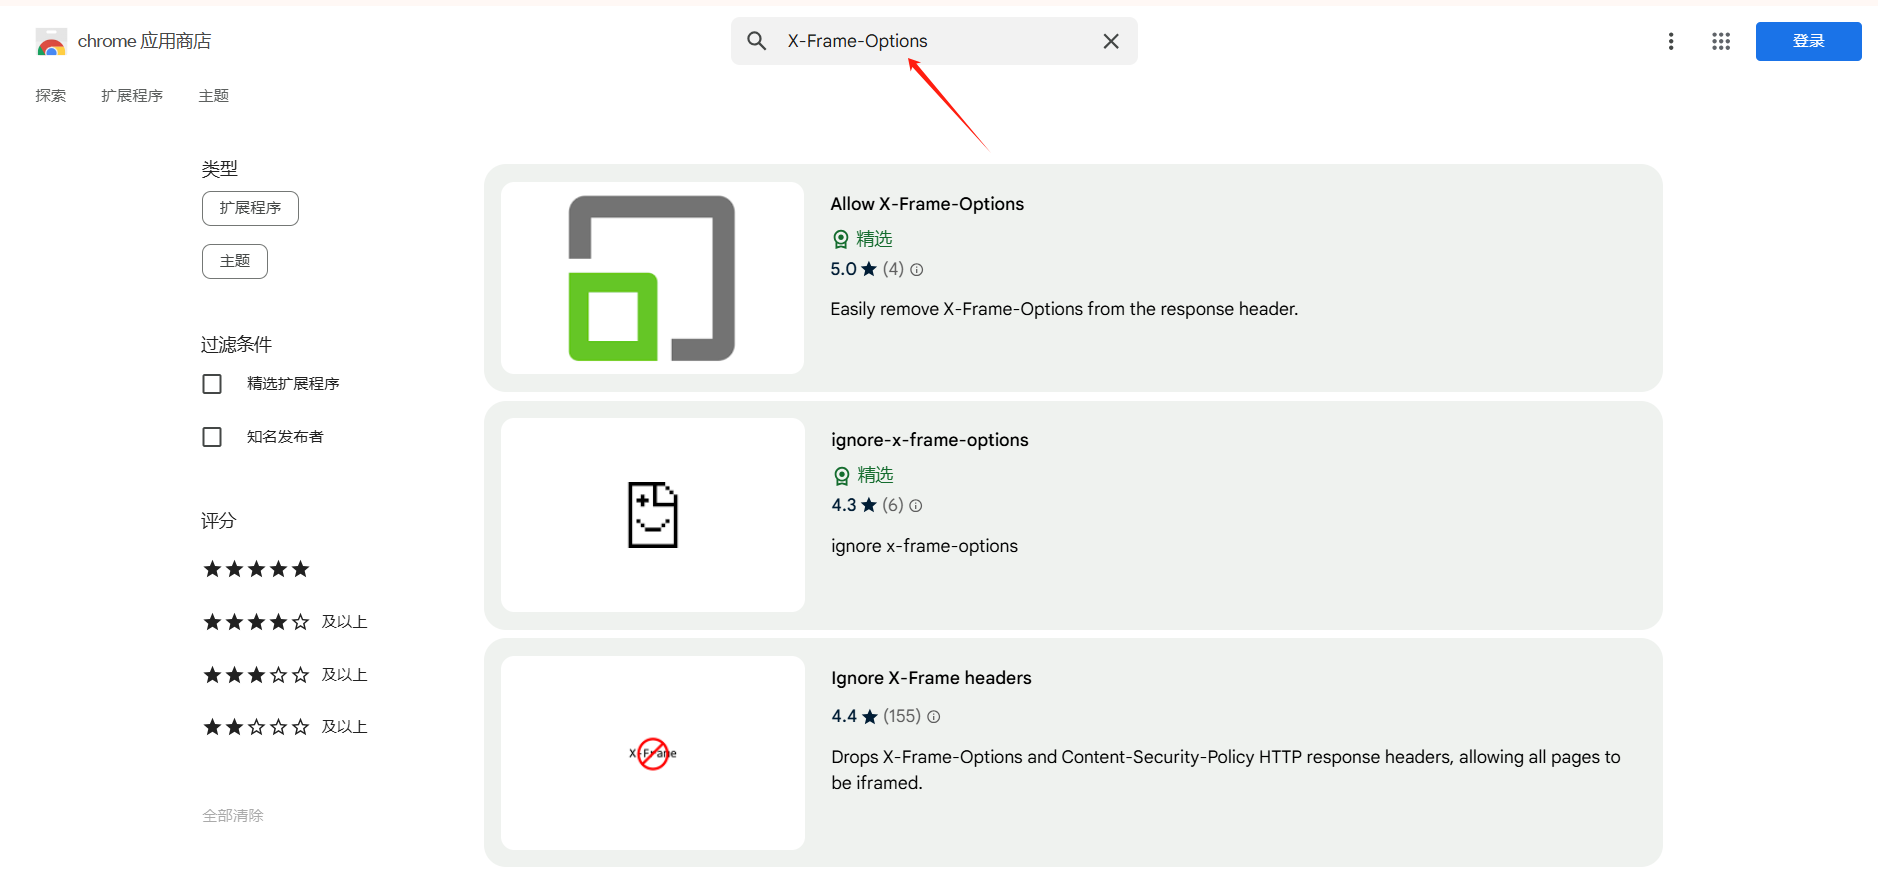
Task: Click the 精选 badge icon on Allow X-Frame-Options
Action: click(x=841, y=239)
